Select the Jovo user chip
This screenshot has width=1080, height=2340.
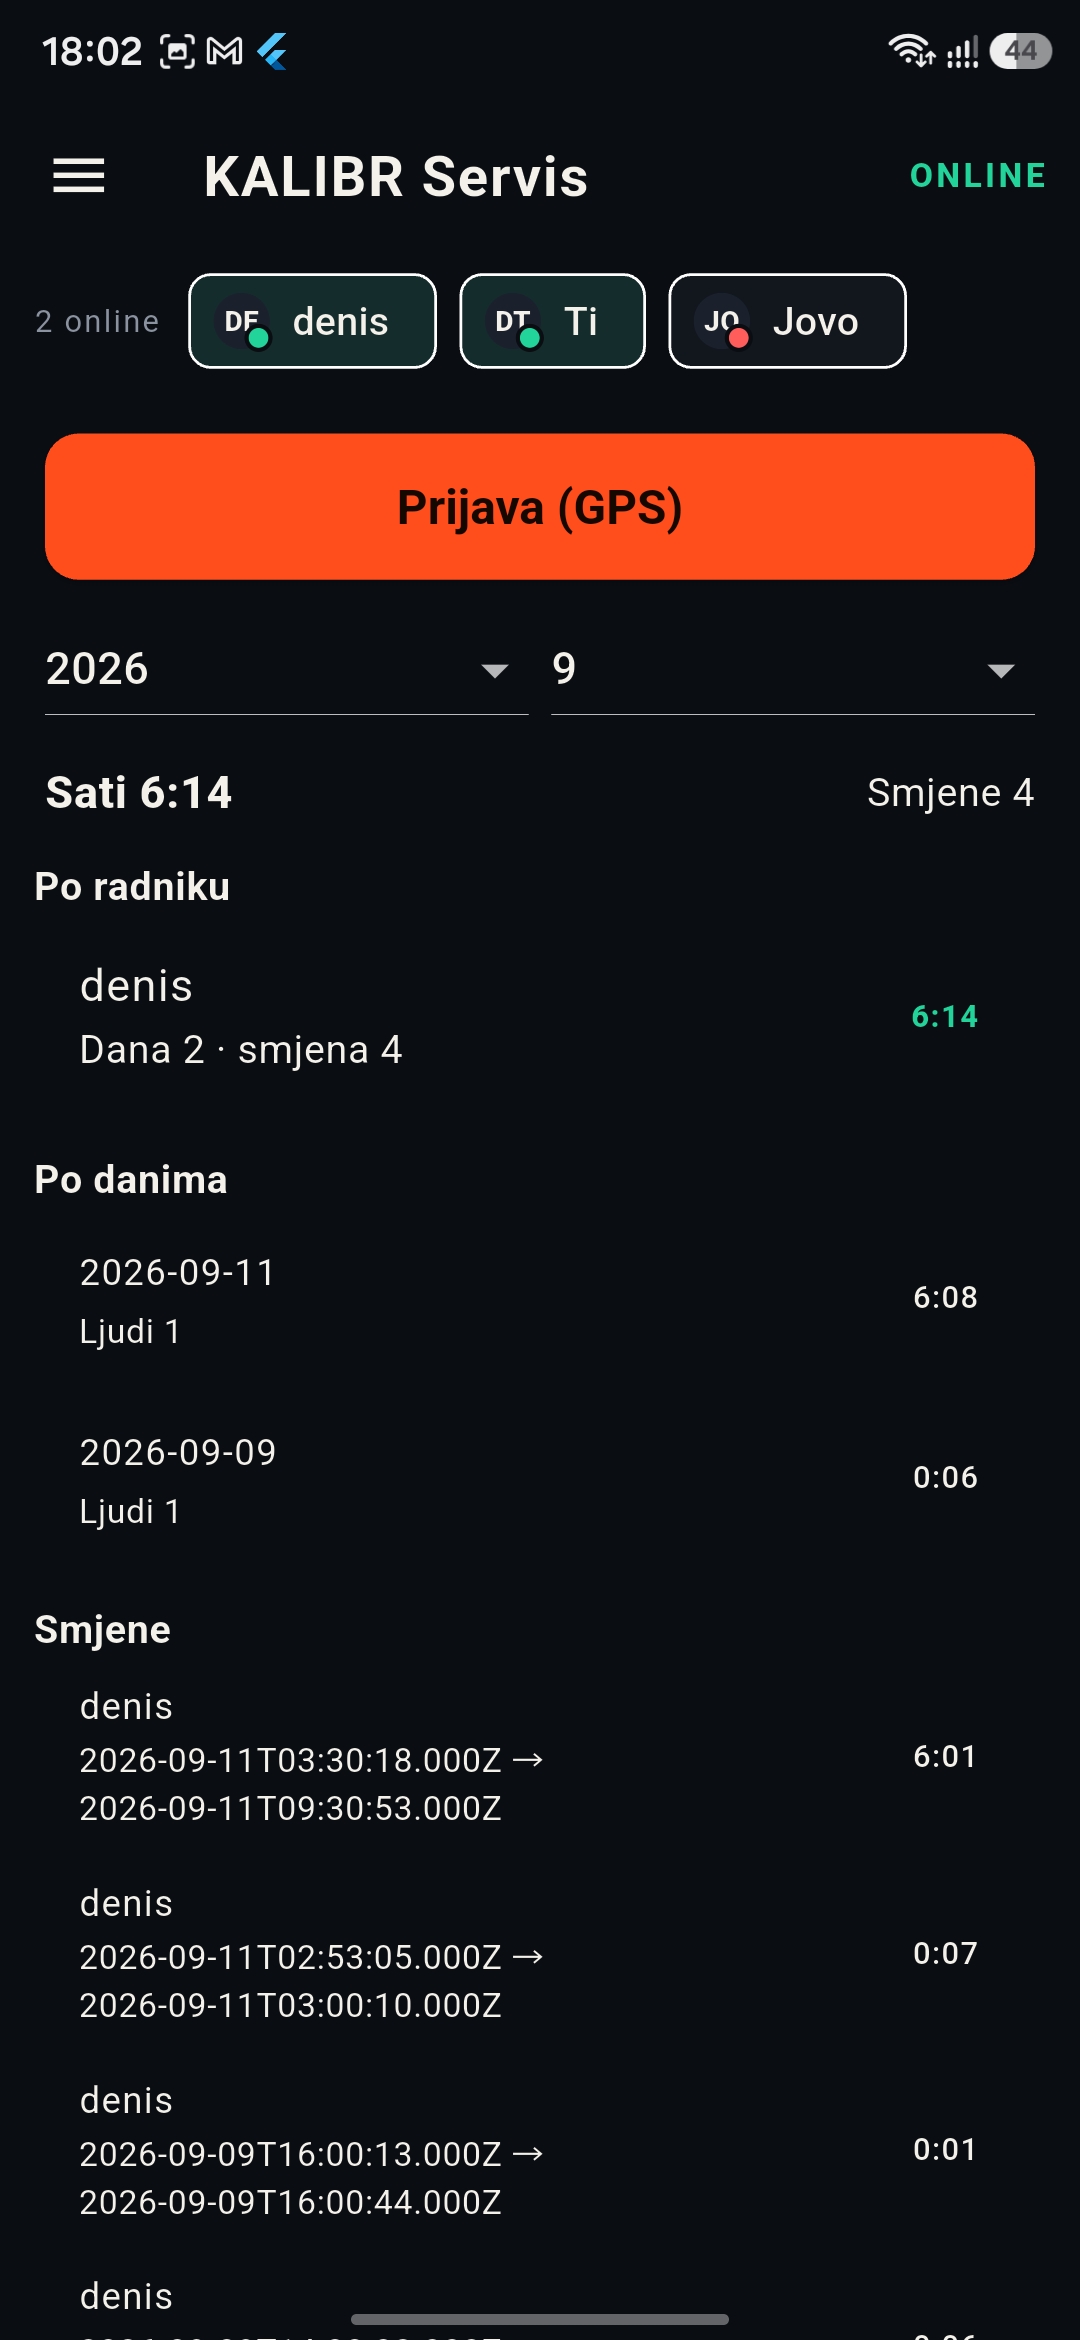787,321
